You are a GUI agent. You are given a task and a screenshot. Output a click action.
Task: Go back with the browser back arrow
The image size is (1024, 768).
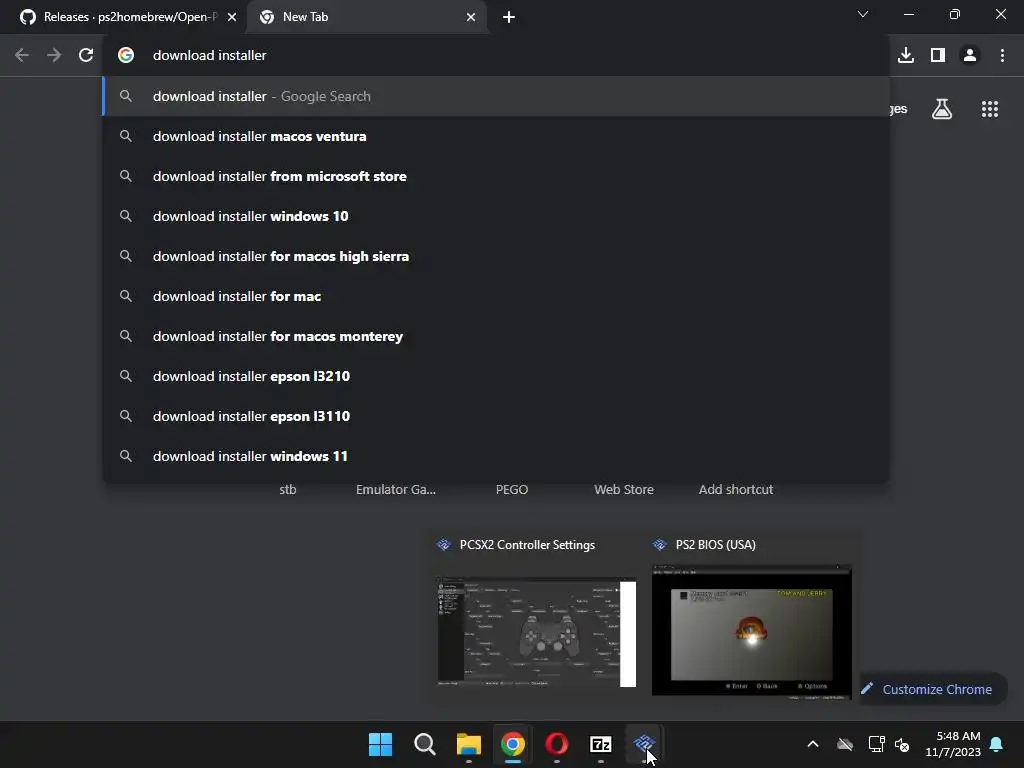[x=22, y=56]
